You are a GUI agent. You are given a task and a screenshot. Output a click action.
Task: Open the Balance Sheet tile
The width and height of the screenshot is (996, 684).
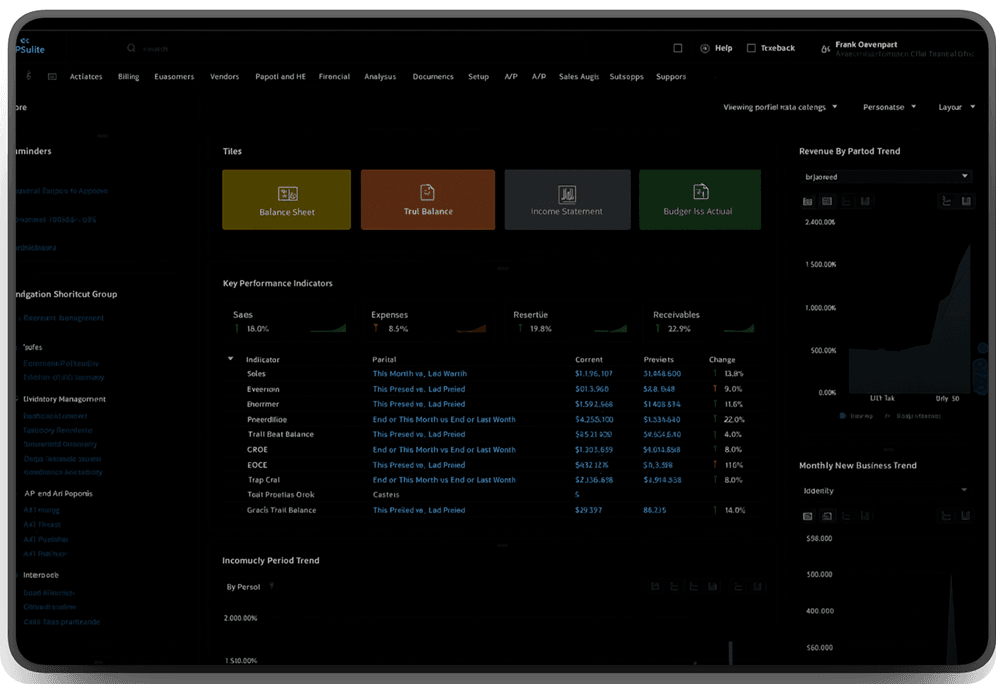[x=286, y=199]
